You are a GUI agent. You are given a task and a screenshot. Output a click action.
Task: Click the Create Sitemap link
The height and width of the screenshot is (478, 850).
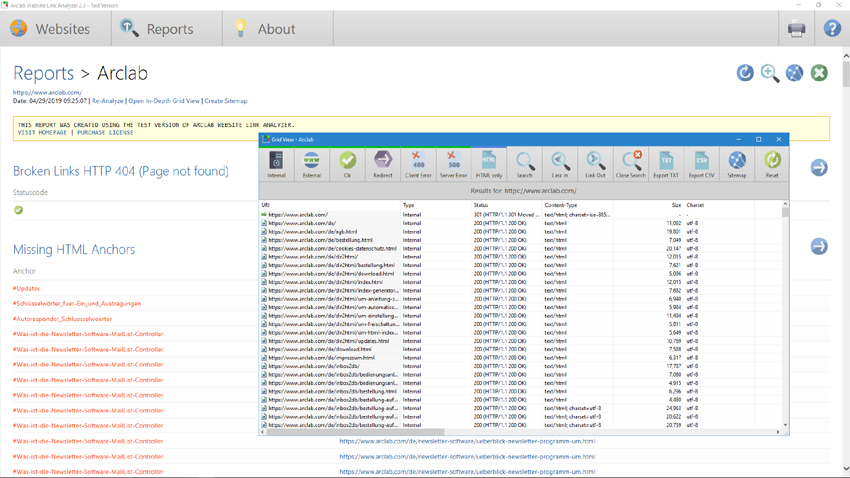[x=226, y=101]
